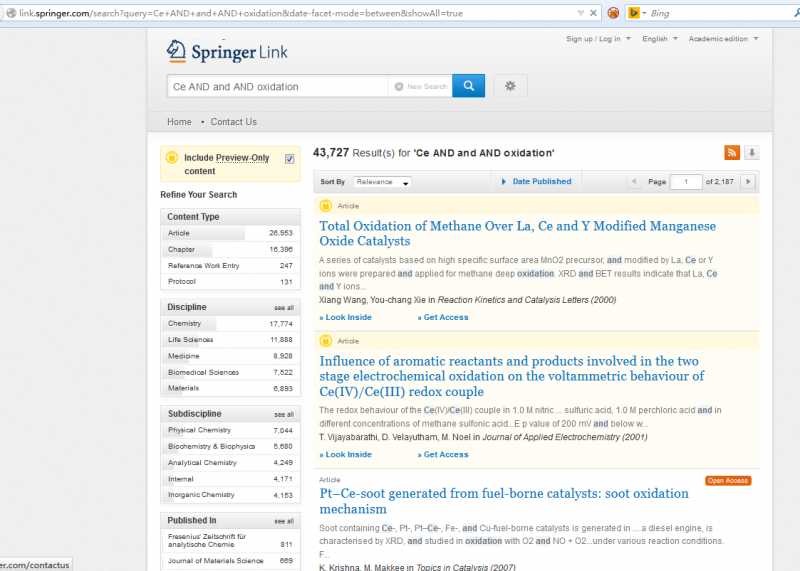Toggle the Include Preview-Only content checkbox

[289, 159]
